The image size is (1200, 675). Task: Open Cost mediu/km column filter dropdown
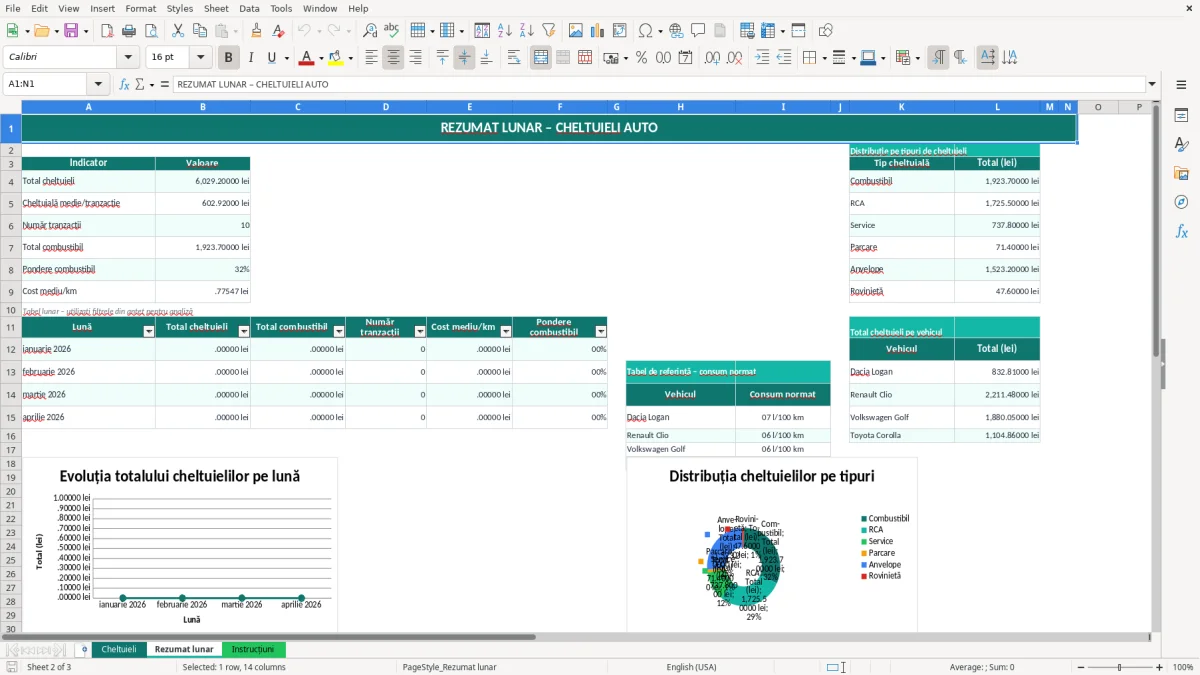tap(506, 331)
